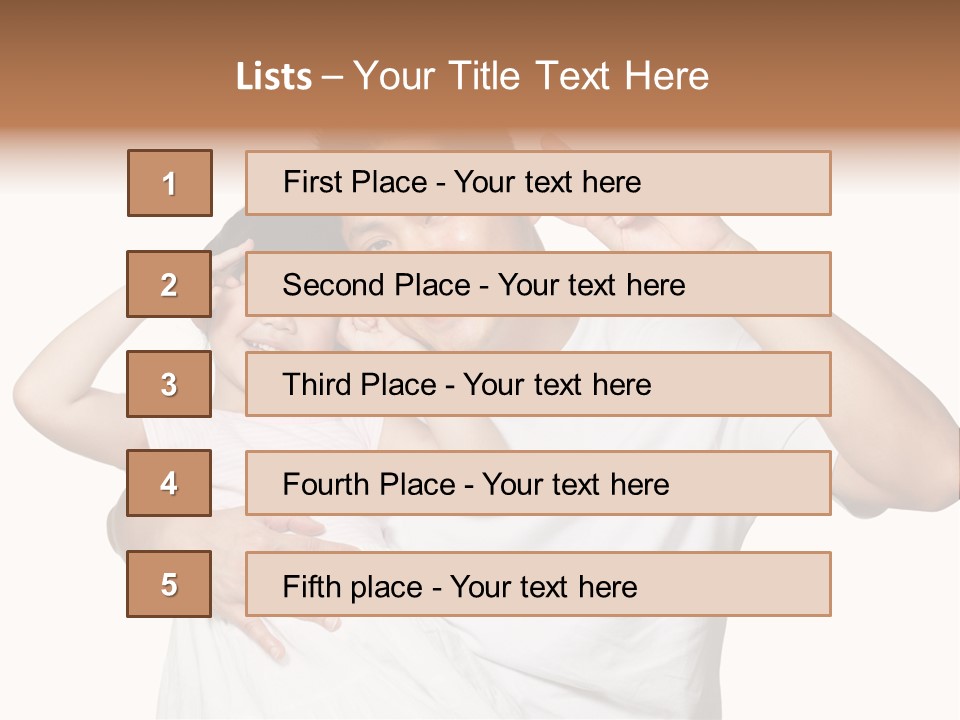Click the number 3 box

tap(169, 384)
